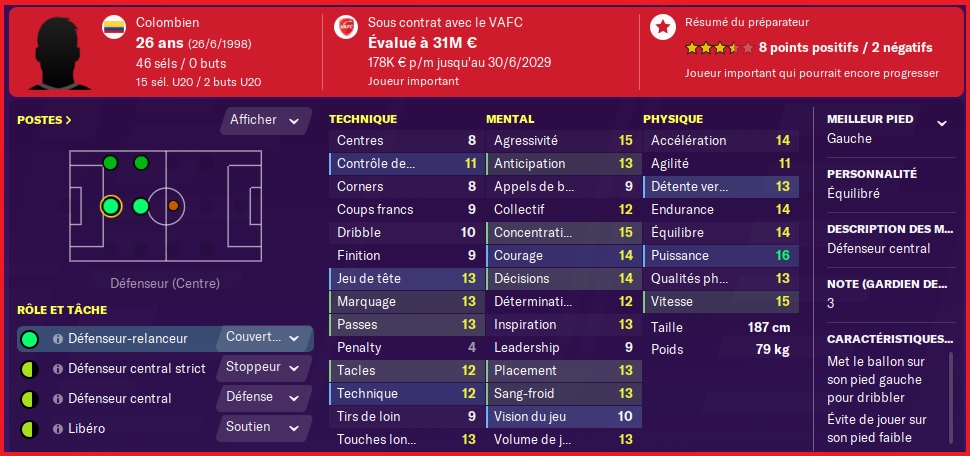Image resolution: width=970 pixels, height=456 pixels.
Task: Click the star icon next to Résumé du préparateur
Action: 663,27
